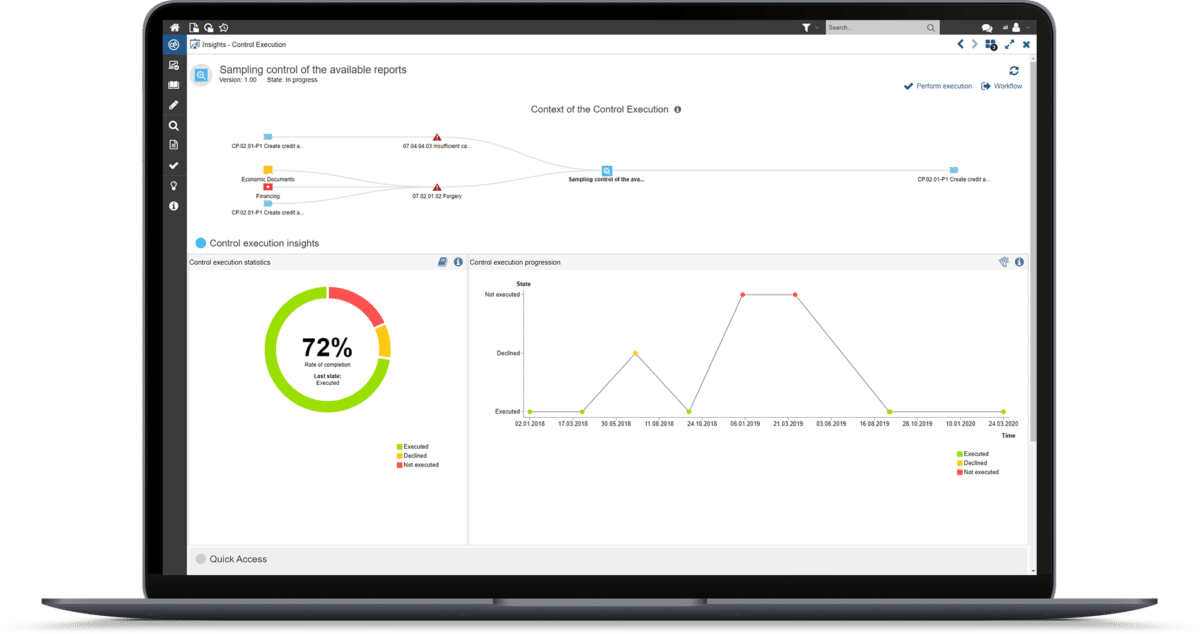Select the pencil edit tool in sidebar
1200x634 pixels.
(x=173, y=104)
